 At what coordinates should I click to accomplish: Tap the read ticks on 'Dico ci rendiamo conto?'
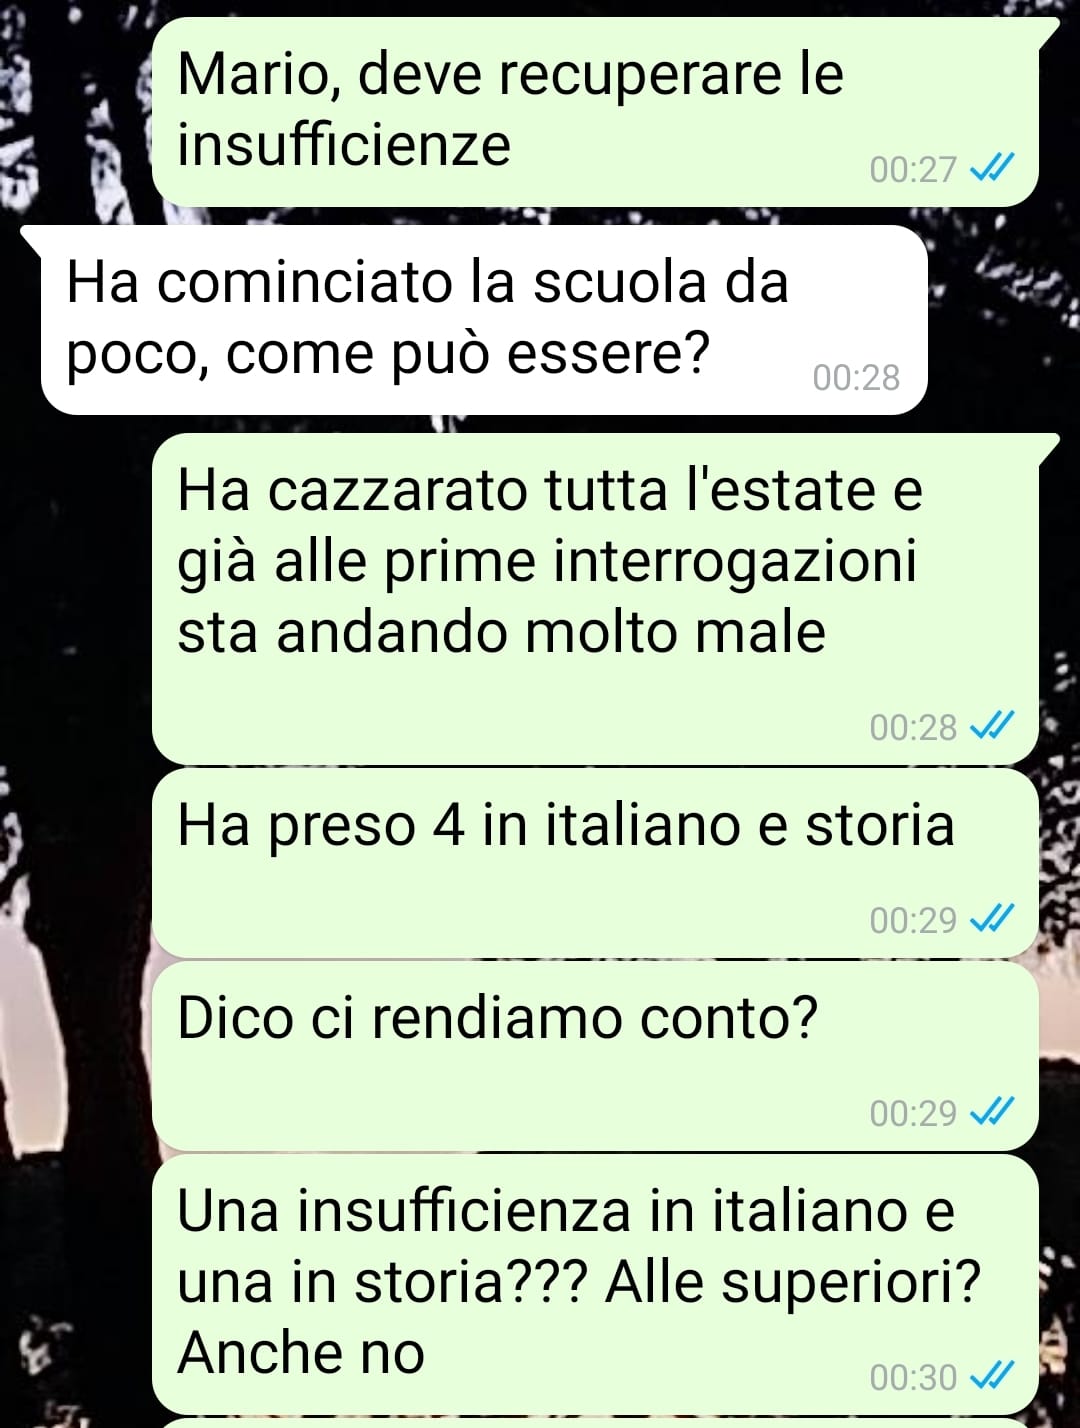[993, 1112]
